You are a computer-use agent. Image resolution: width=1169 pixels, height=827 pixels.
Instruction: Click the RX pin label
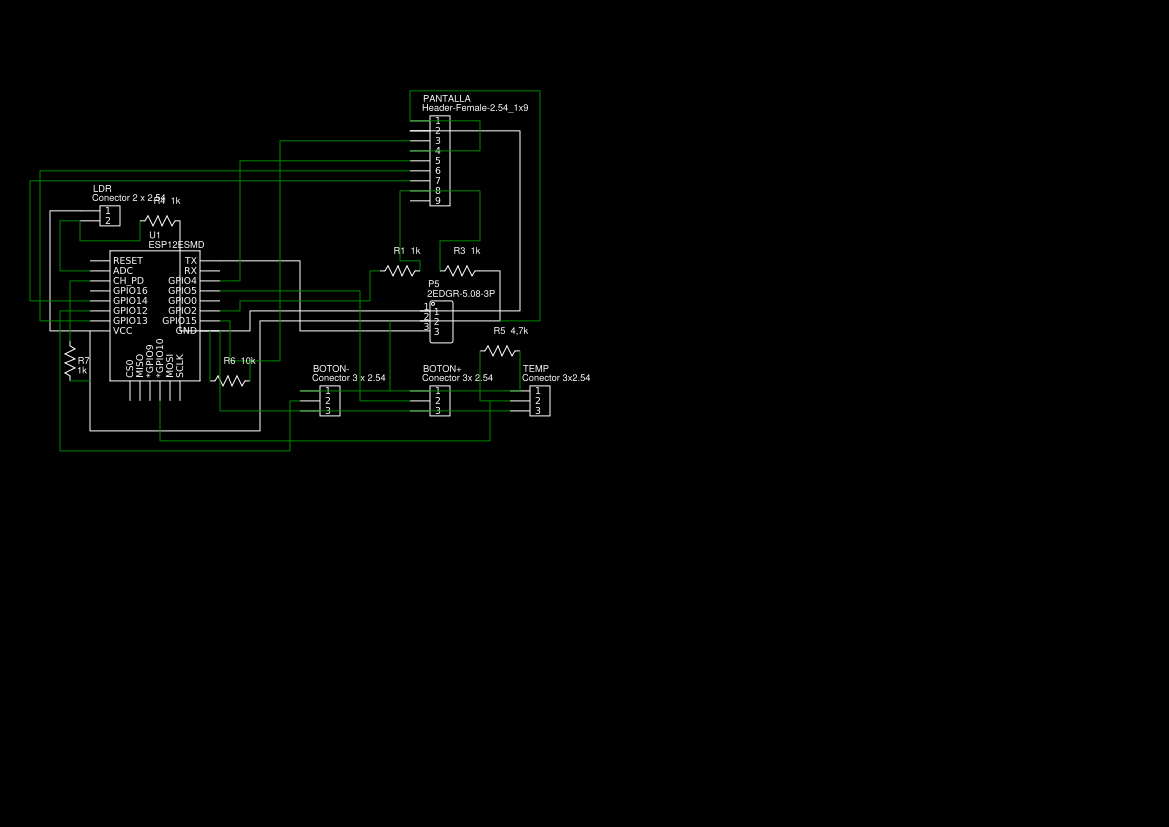point(191,271)
